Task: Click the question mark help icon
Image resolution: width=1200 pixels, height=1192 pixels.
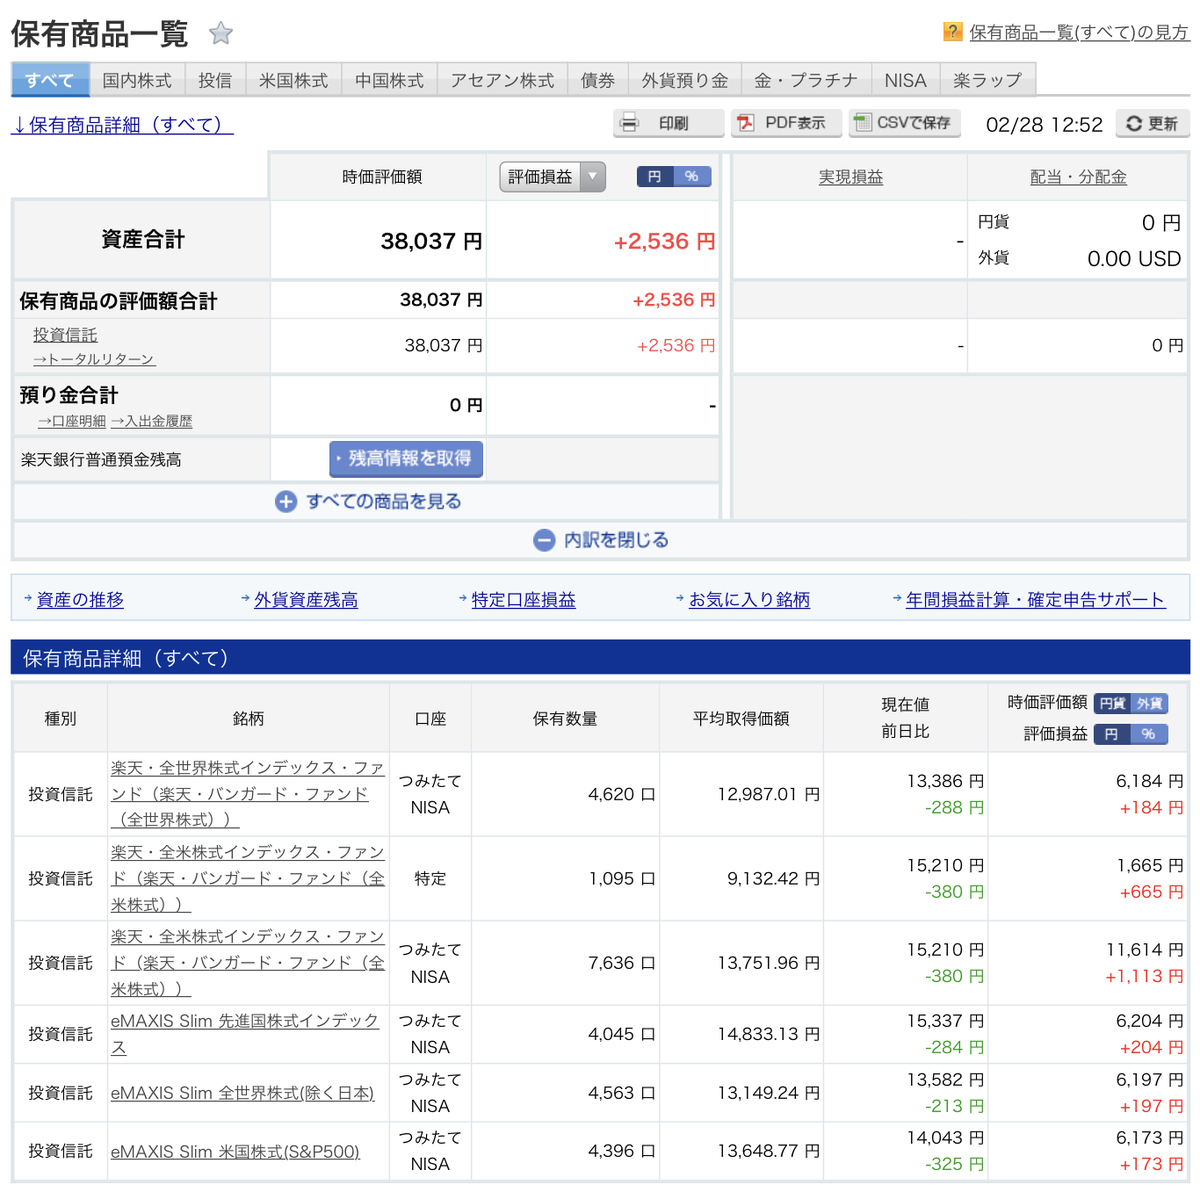Action: click(953, 32)
